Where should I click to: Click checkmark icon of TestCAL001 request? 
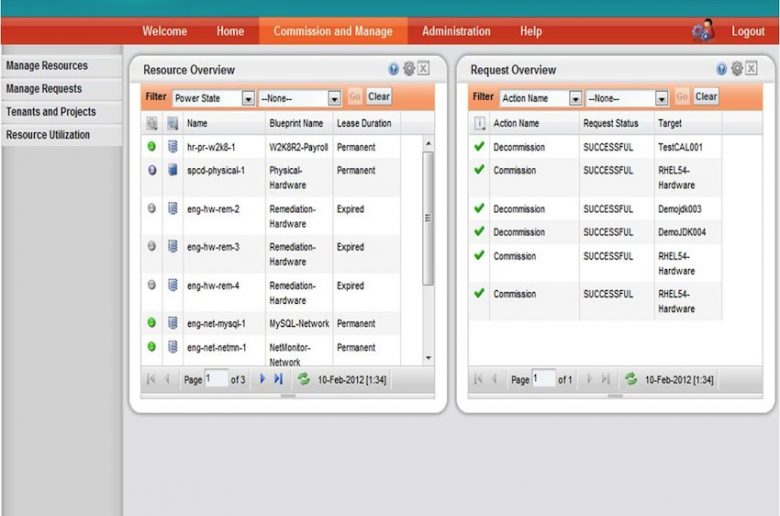pos(479,146)
